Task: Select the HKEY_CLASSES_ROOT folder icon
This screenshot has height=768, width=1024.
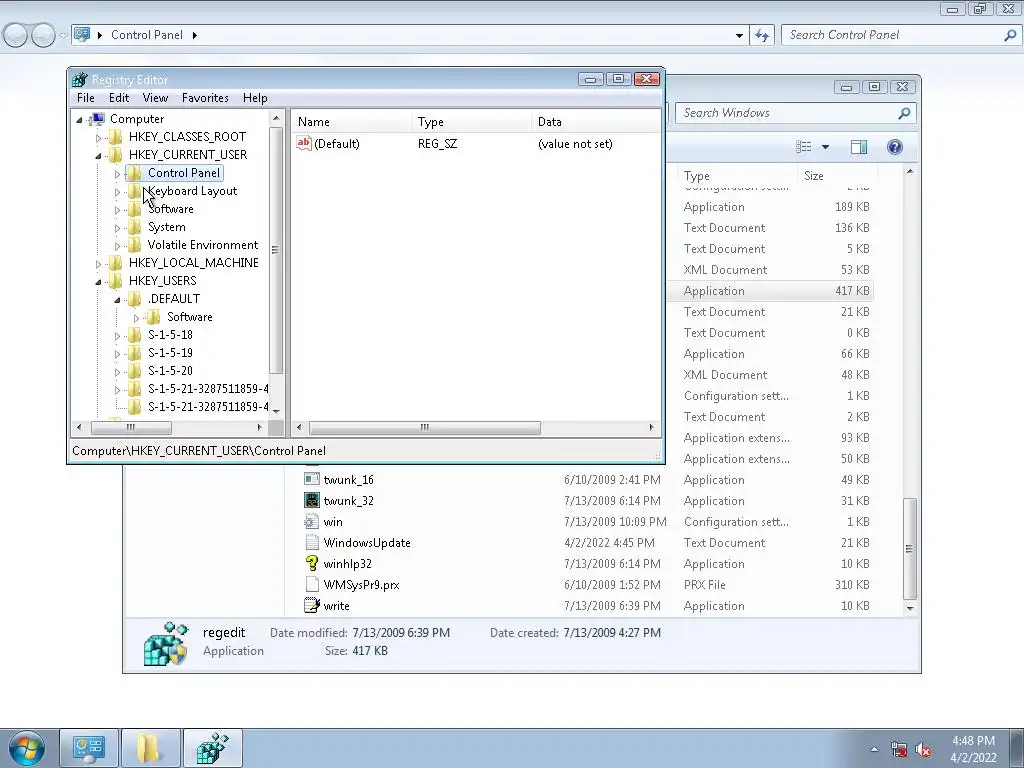Action: (x=116, y=136)
